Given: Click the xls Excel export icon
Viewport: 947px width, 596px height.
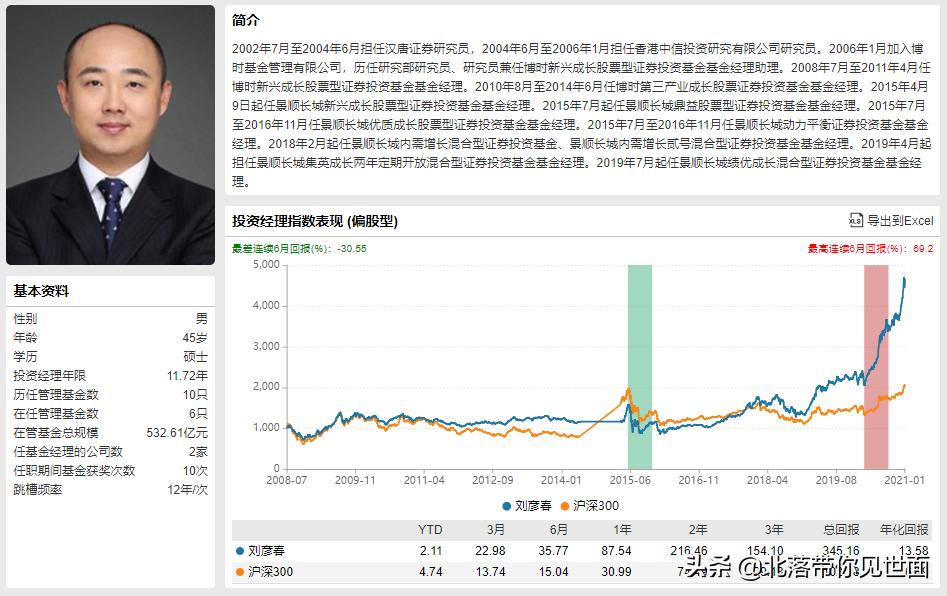Looking at the screenshot, I should [857, 220].
